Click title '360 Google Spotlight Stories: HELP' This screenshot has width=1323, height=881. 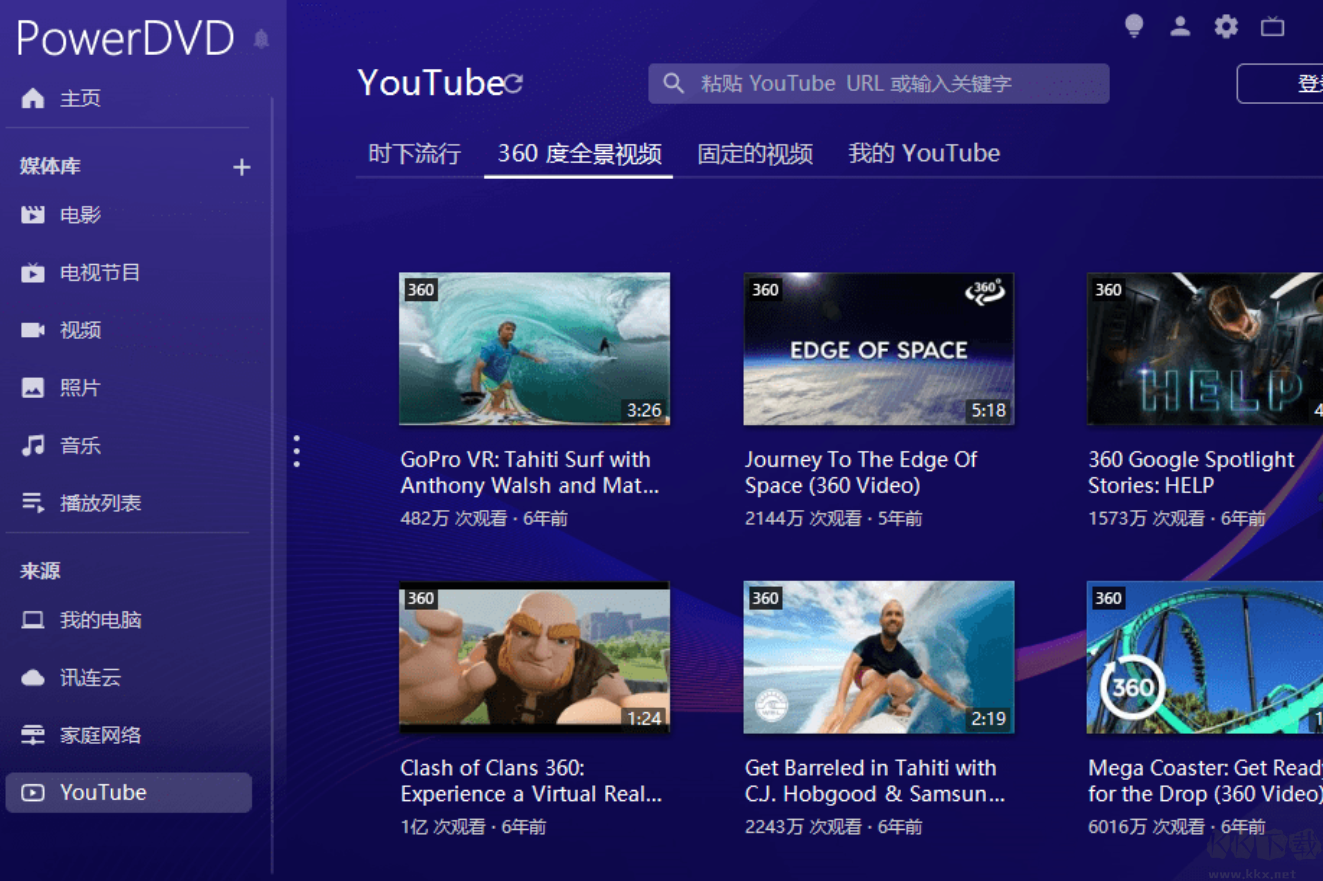click(x=1191, y=473)
